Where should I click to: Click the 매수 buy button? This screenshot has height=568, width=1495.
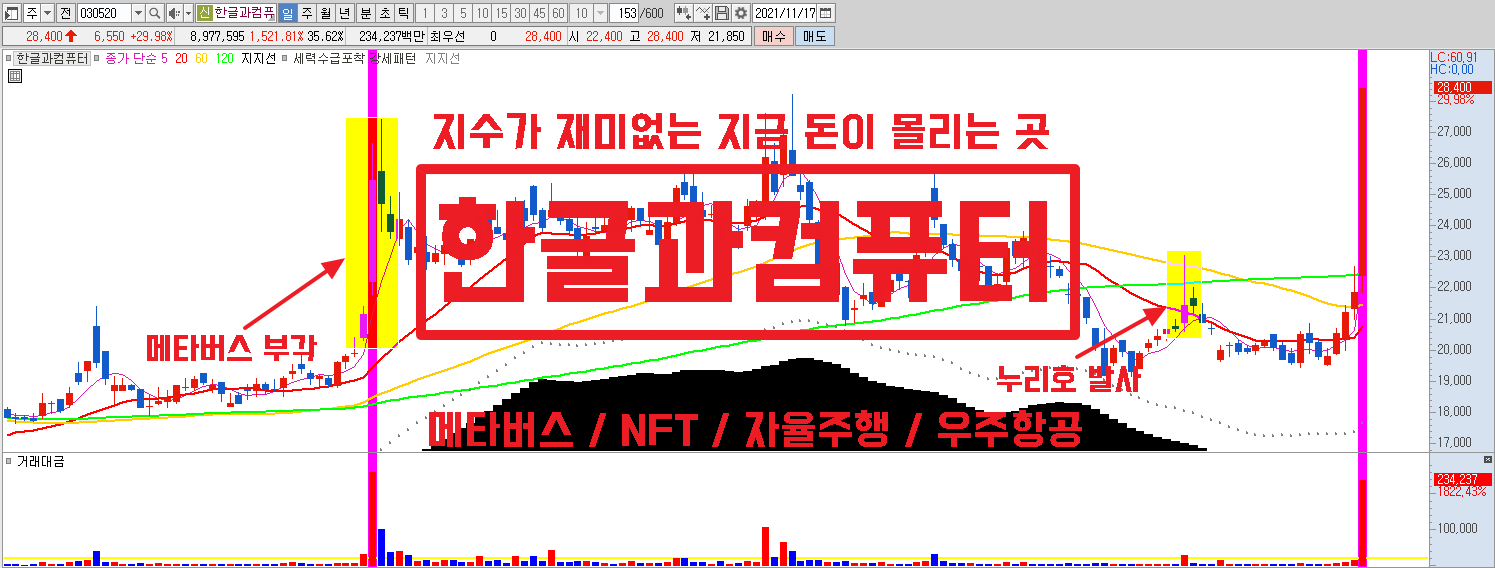coord(773,36)
